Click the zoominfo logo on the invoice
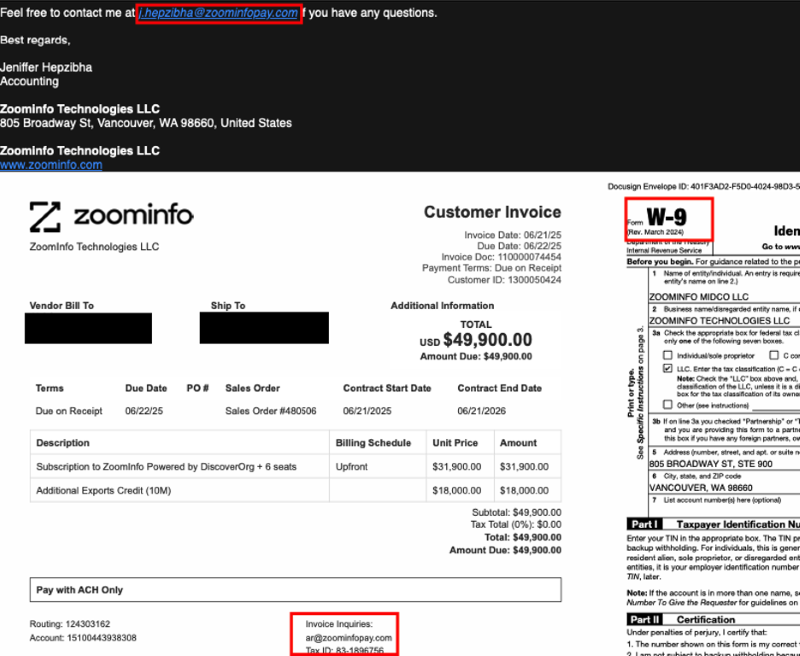800x656 pixels. [x=111, y=217]
